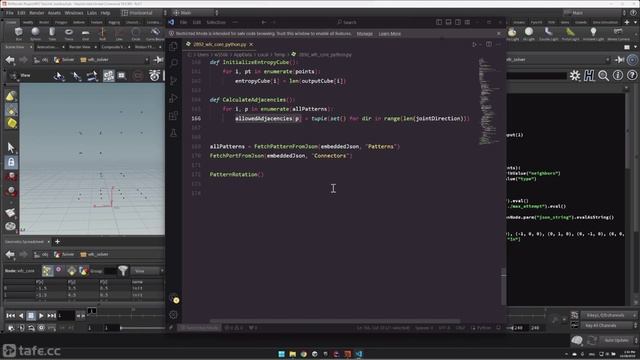Add a new pane tab with plus

(58, 242)
